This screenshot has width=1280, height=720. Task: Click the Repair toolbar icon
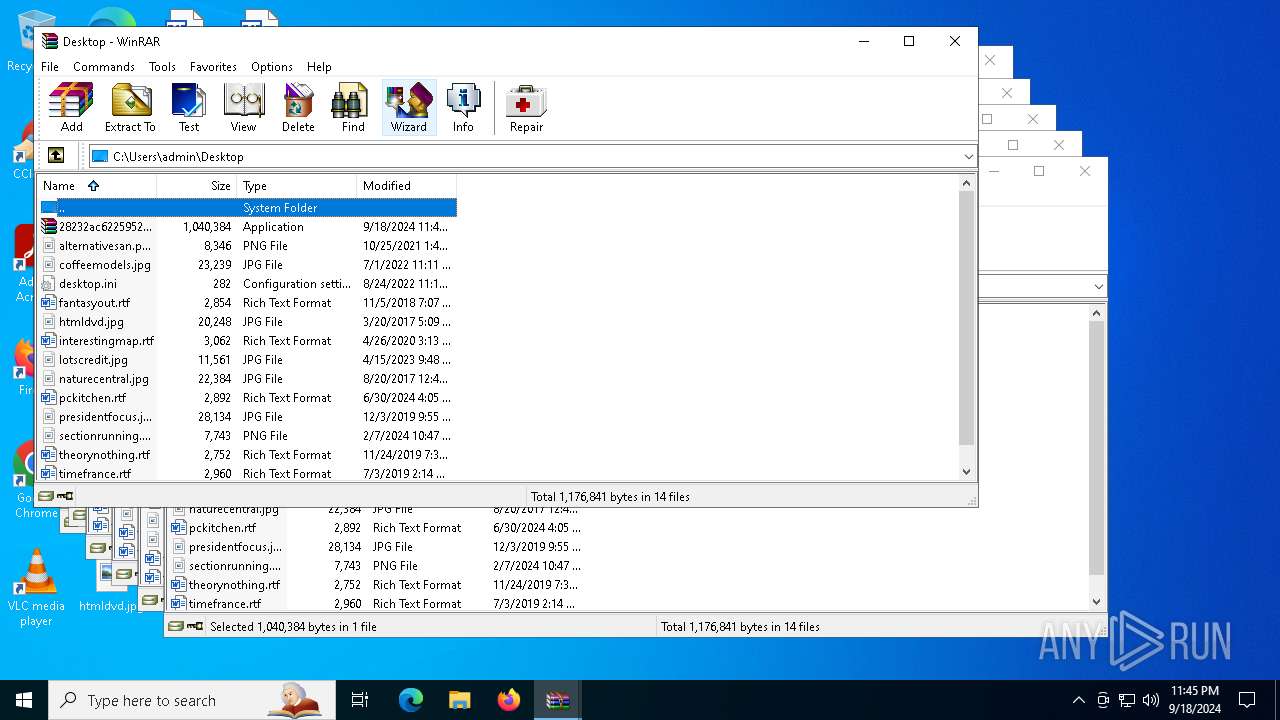526,108
